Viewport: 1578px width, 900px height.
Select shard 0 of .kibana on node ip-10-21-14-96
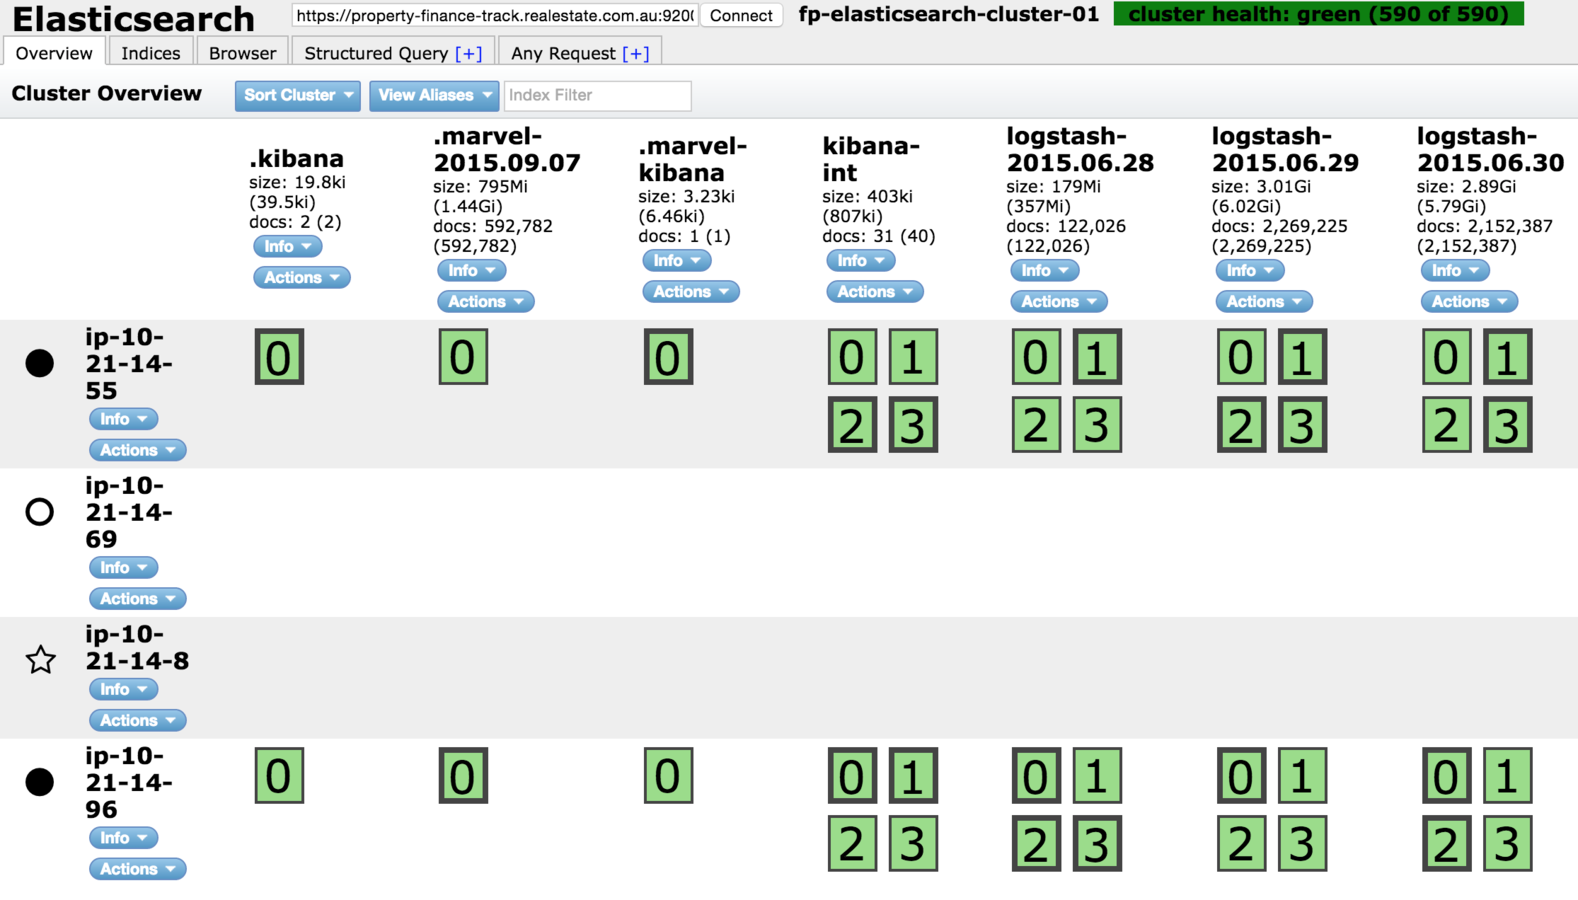point(279,776)
